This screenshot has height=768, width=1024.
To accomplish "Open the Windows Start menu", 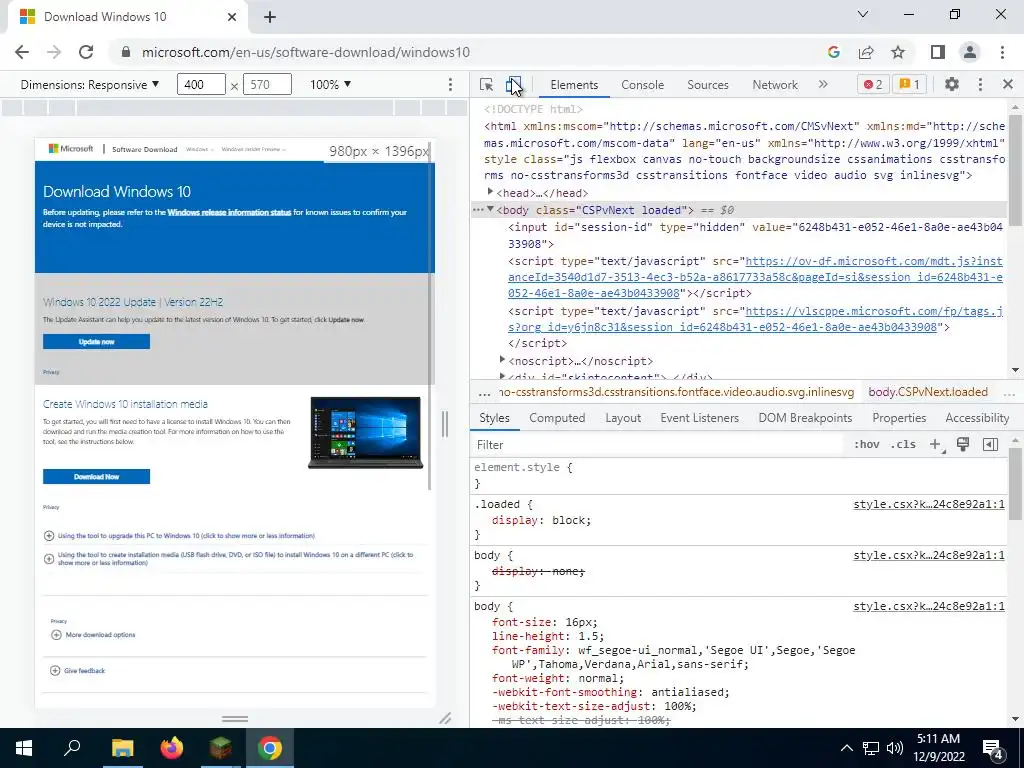I will pos(24,748).
